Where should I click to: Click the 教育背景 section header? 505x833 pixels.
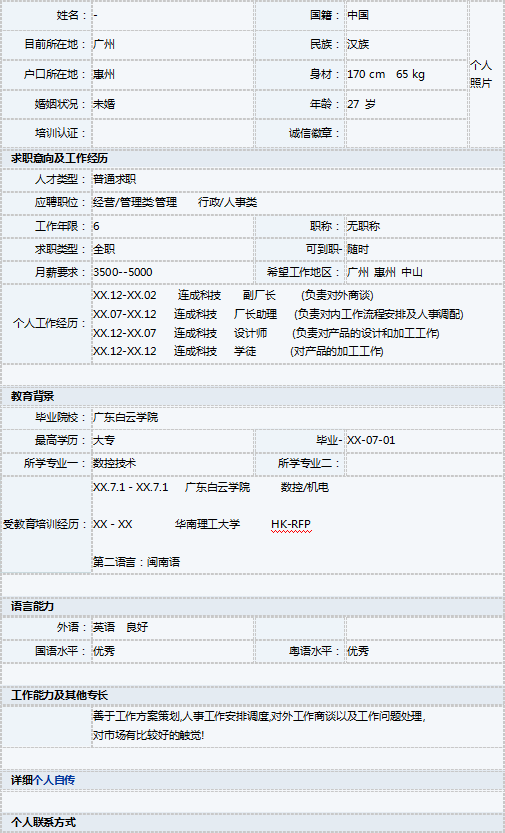32,396
